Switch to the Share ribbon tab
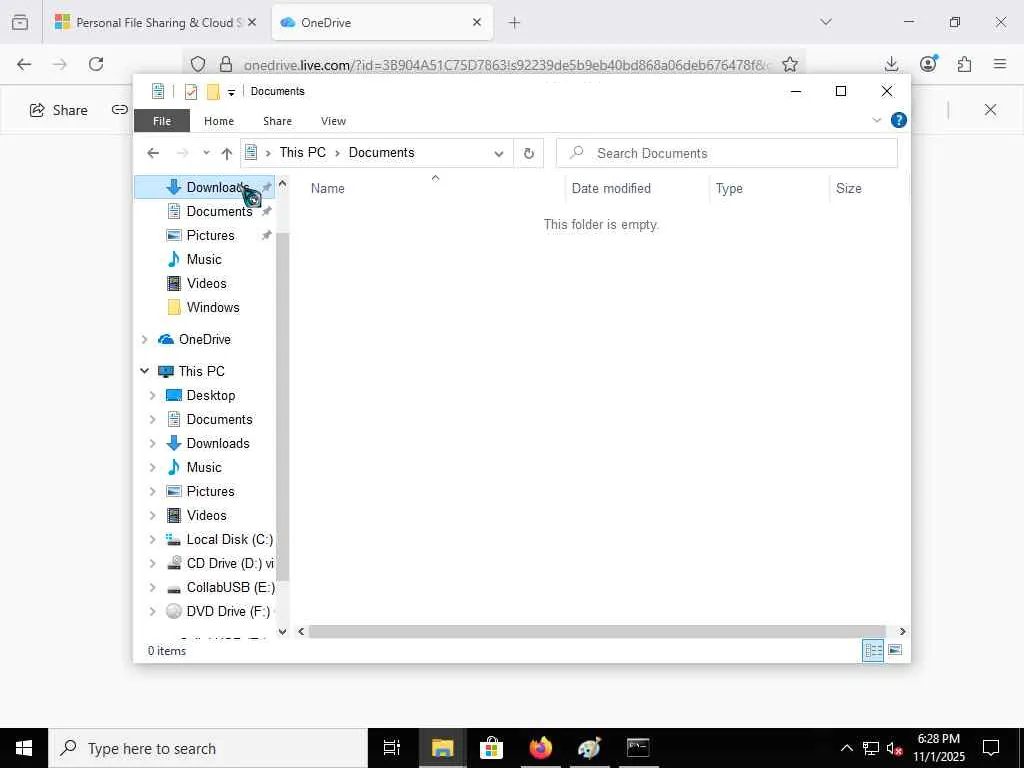 point(278,121)
